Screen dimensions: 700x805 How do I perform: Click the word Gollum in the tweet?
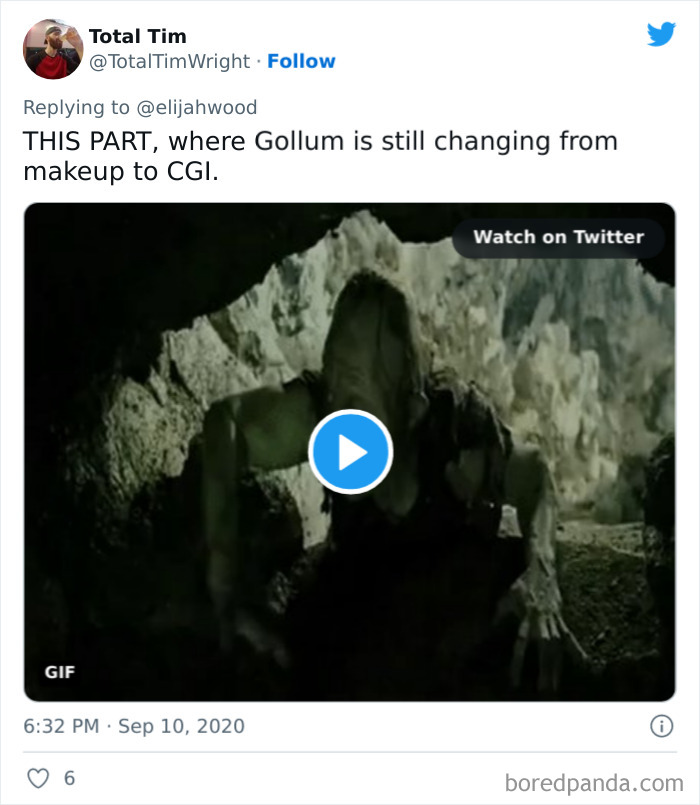pyautogui.click(x=300, y=140)
